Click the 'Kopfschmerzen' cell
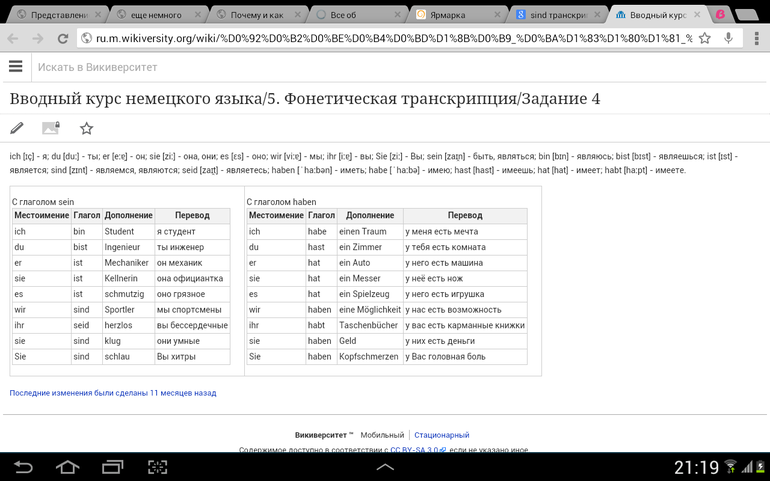Screen dimensions: 770x481 pos(370,357)
